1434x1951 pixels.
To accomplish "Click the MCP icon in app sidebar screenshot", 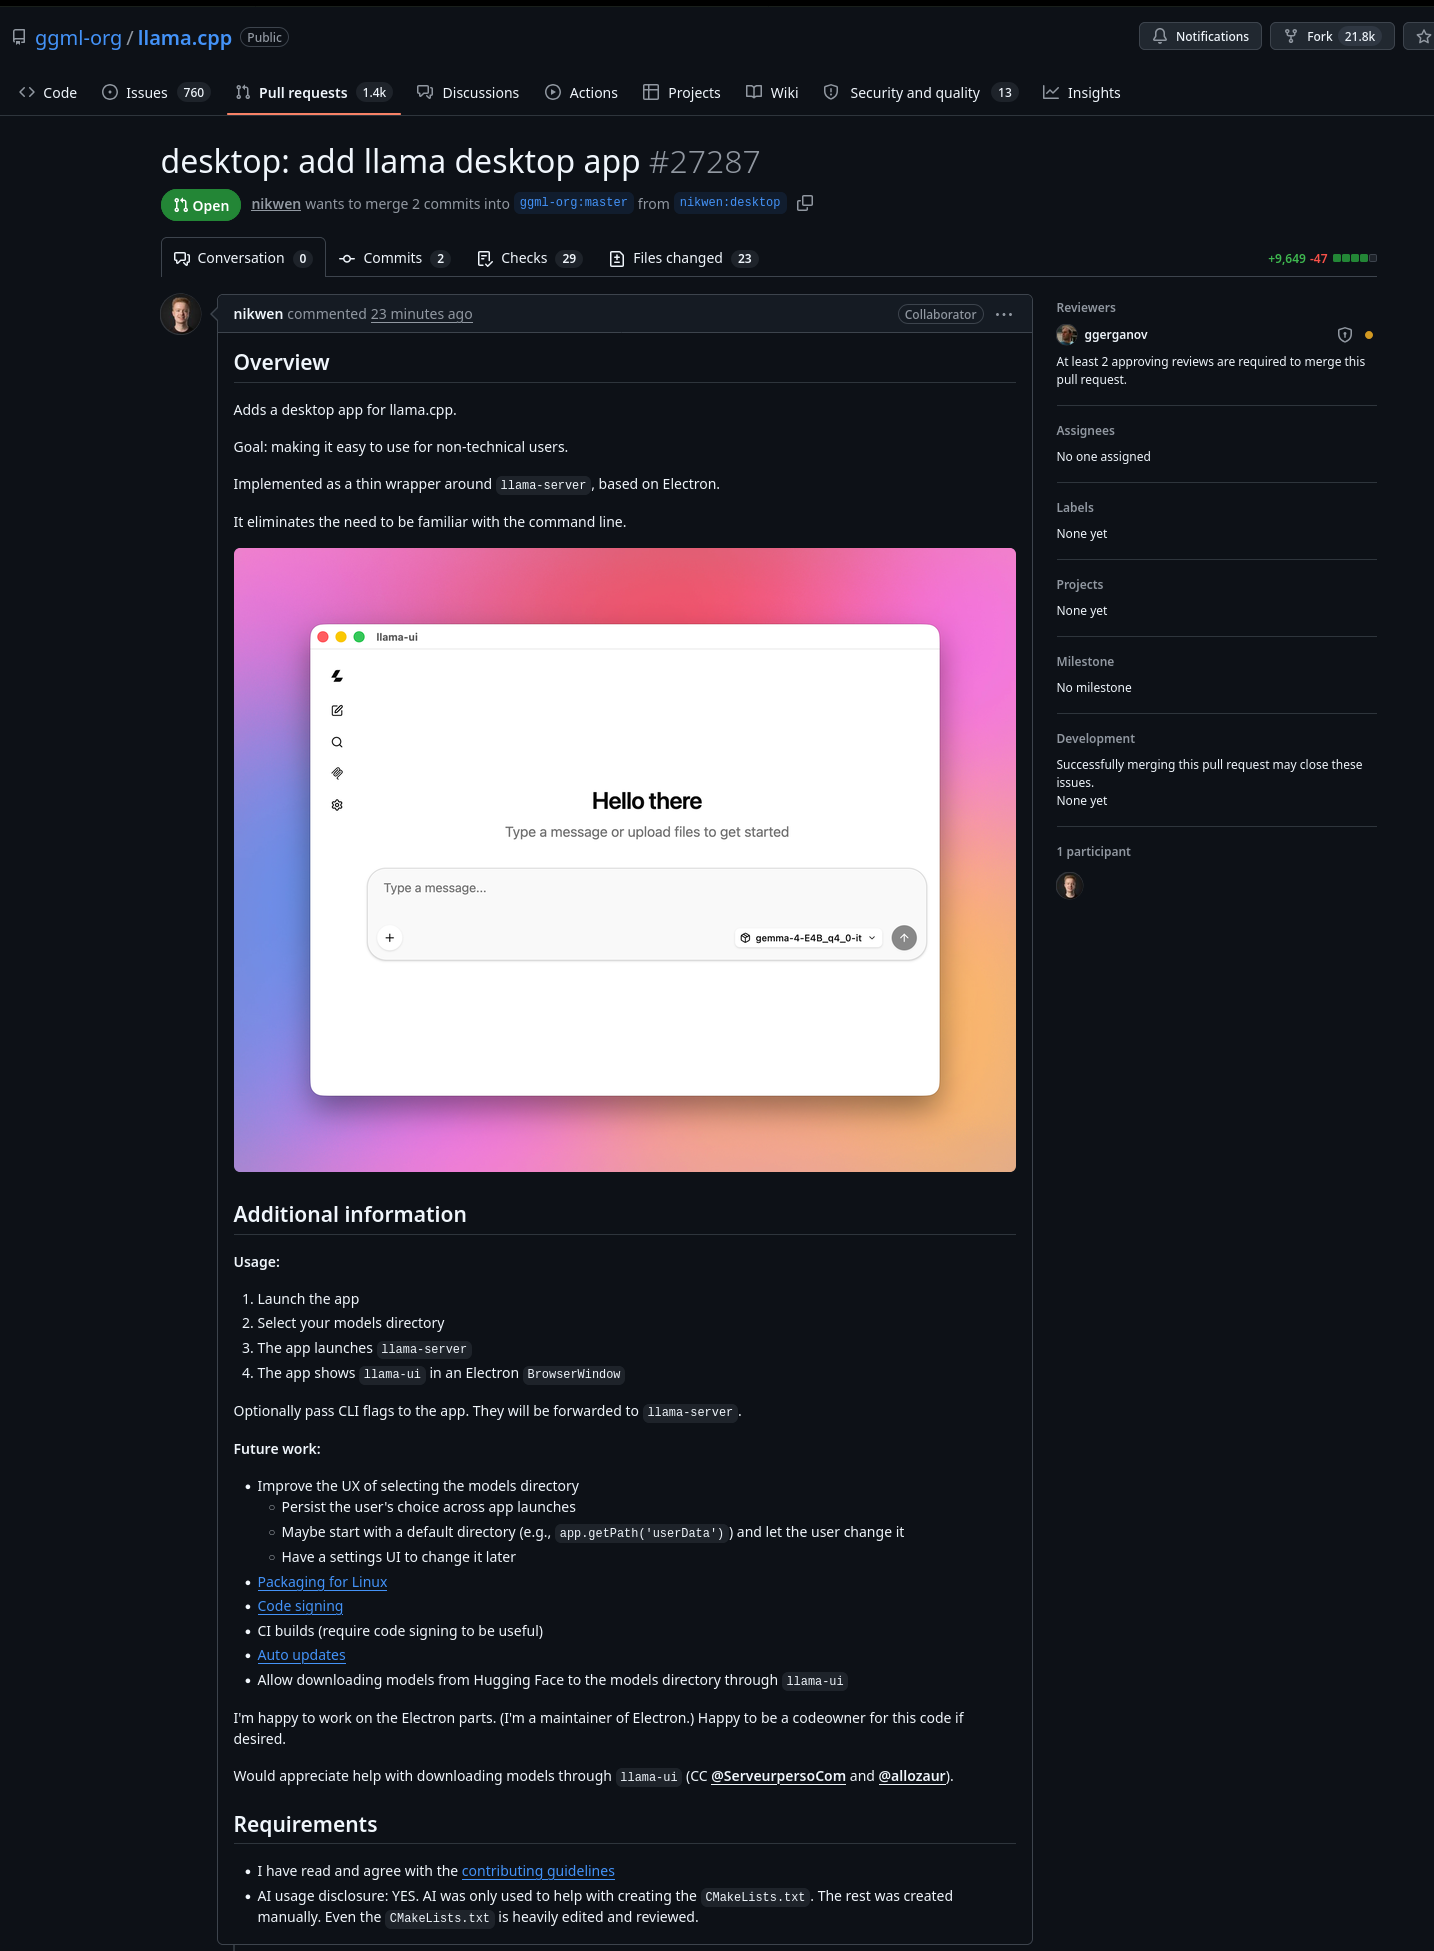I will click(337, 773).
